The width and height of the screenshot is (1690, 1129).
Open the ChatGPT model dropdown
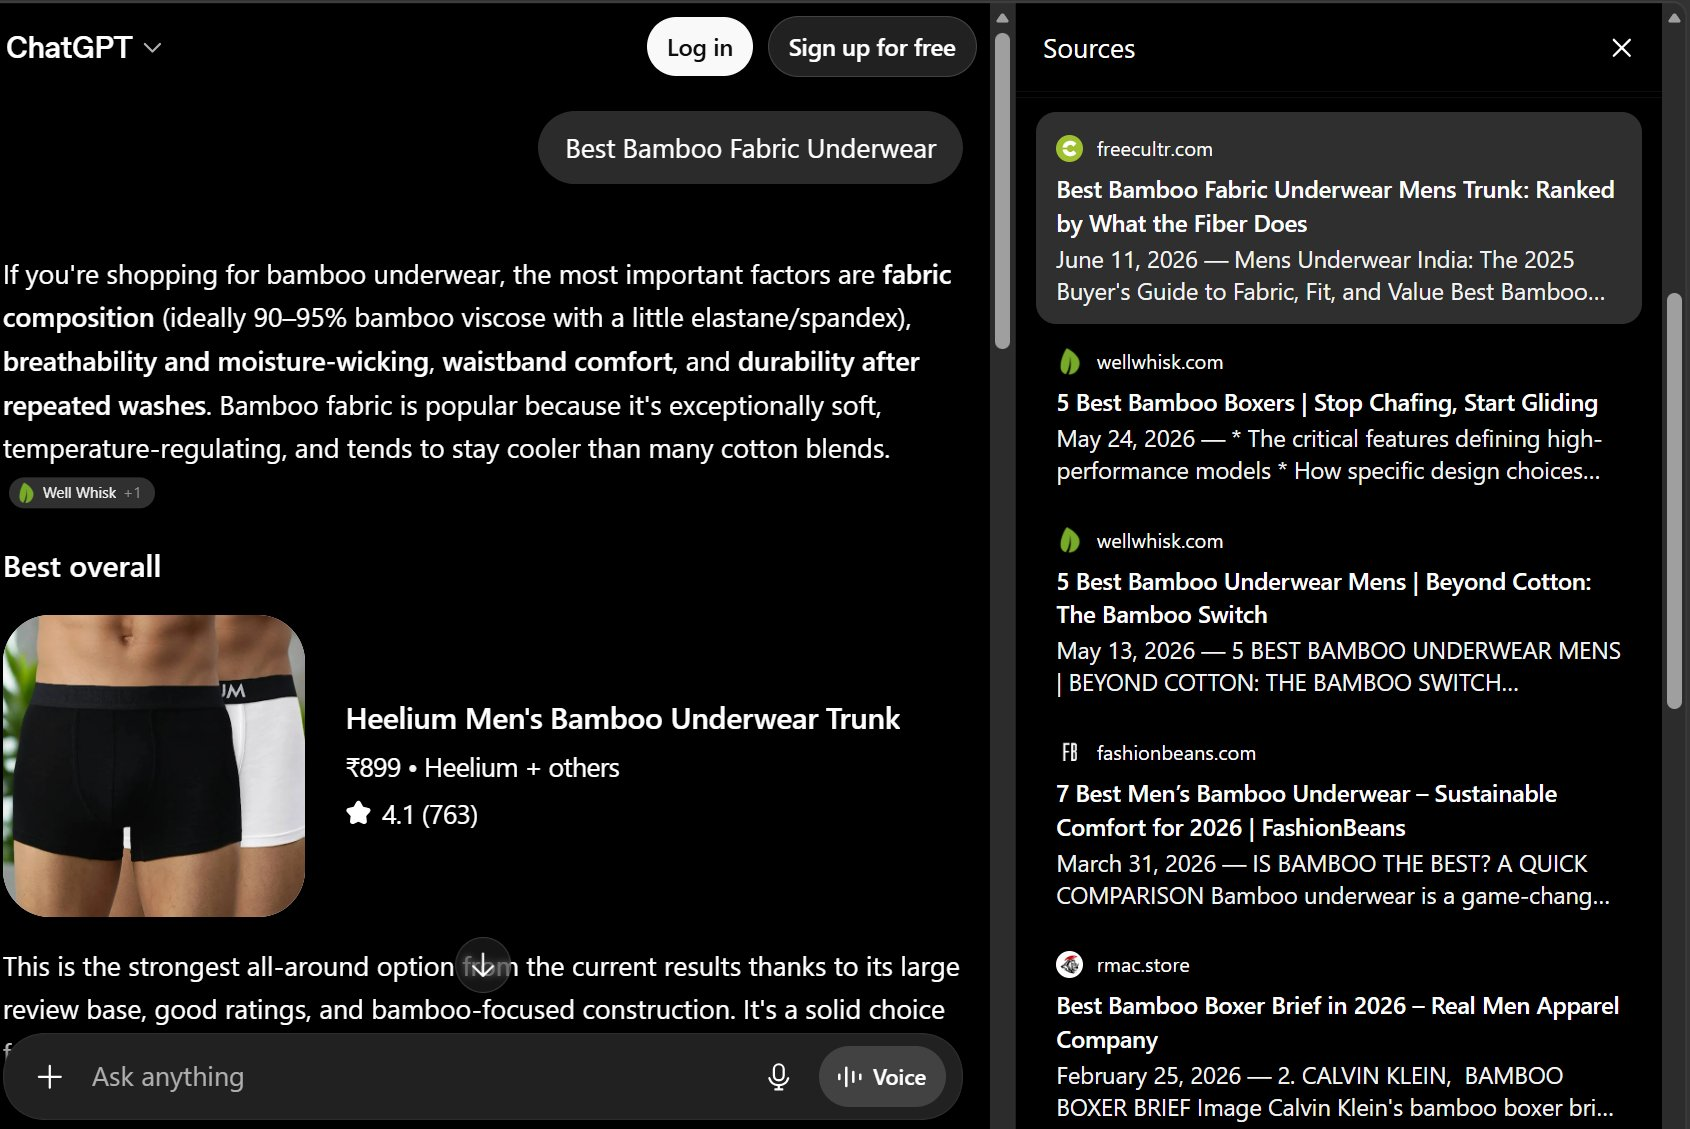click(83, 47)
